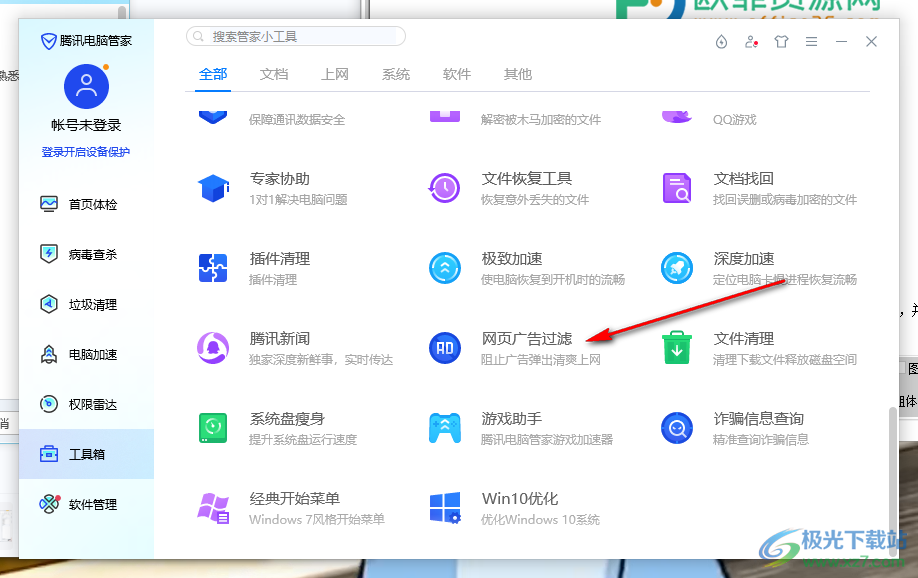
Task: Click the 插件清理 title text
Action: point(280,258)
